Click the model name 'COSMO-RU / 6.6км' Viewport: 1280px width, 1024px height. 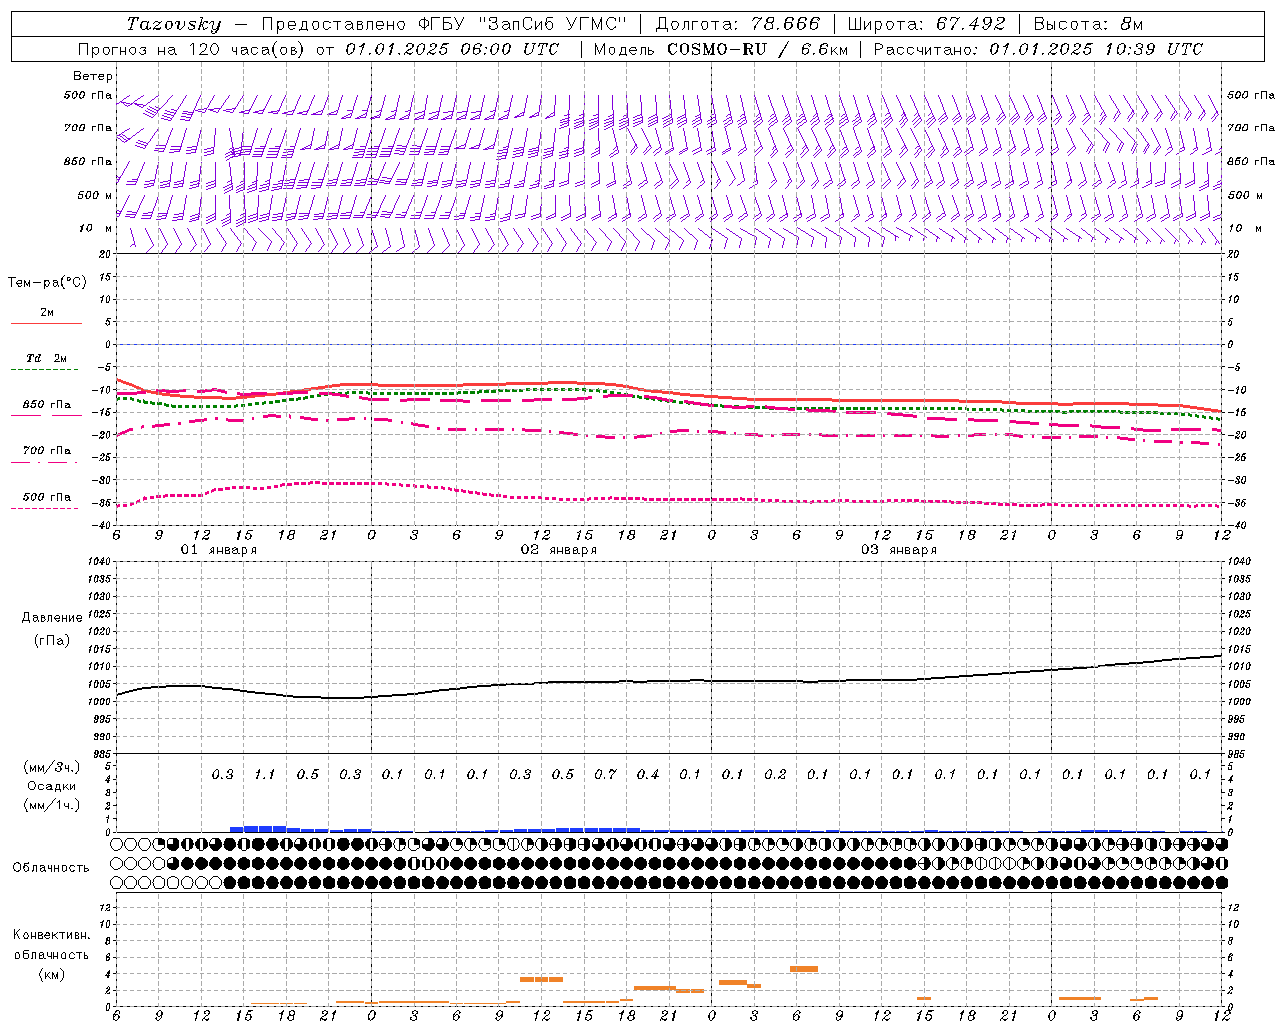(757, 49)
